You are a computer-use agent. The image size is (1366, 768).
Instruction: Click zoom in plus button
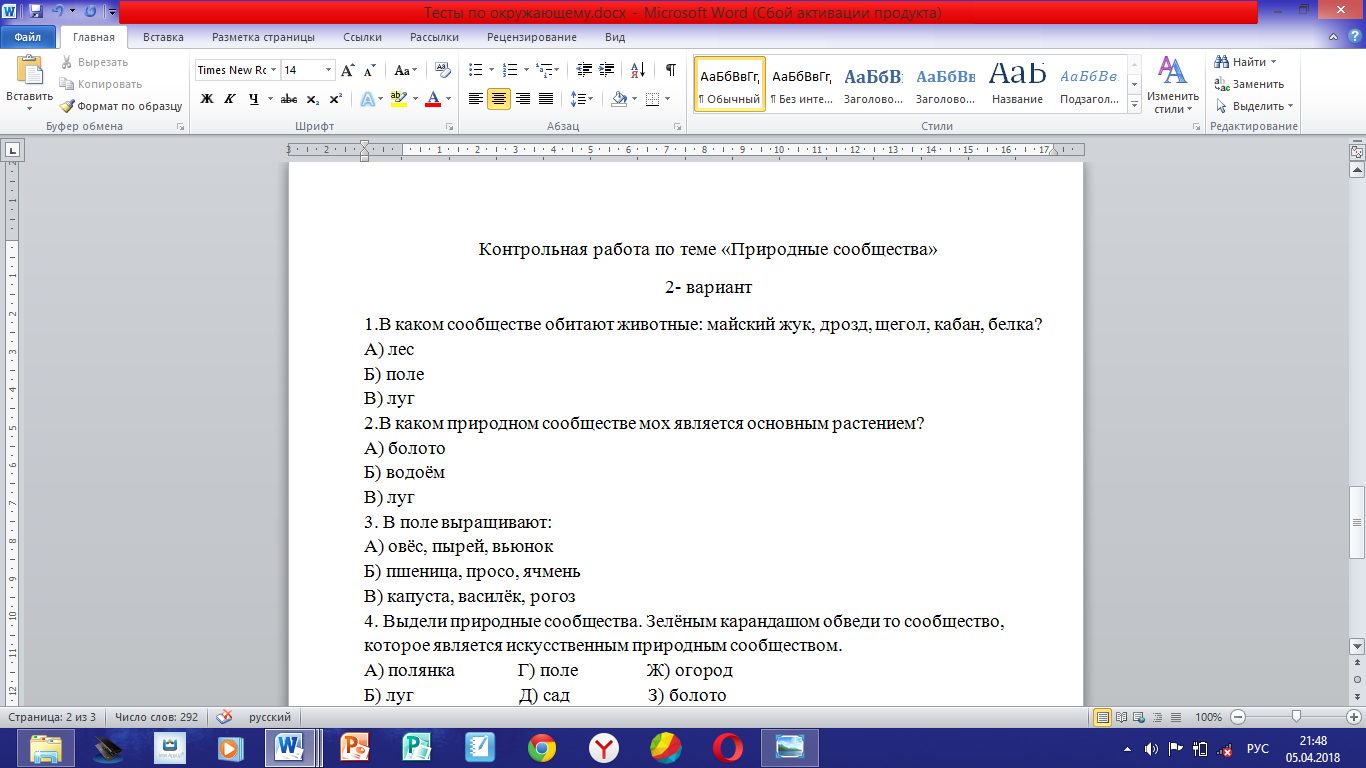coord(1355,717)
